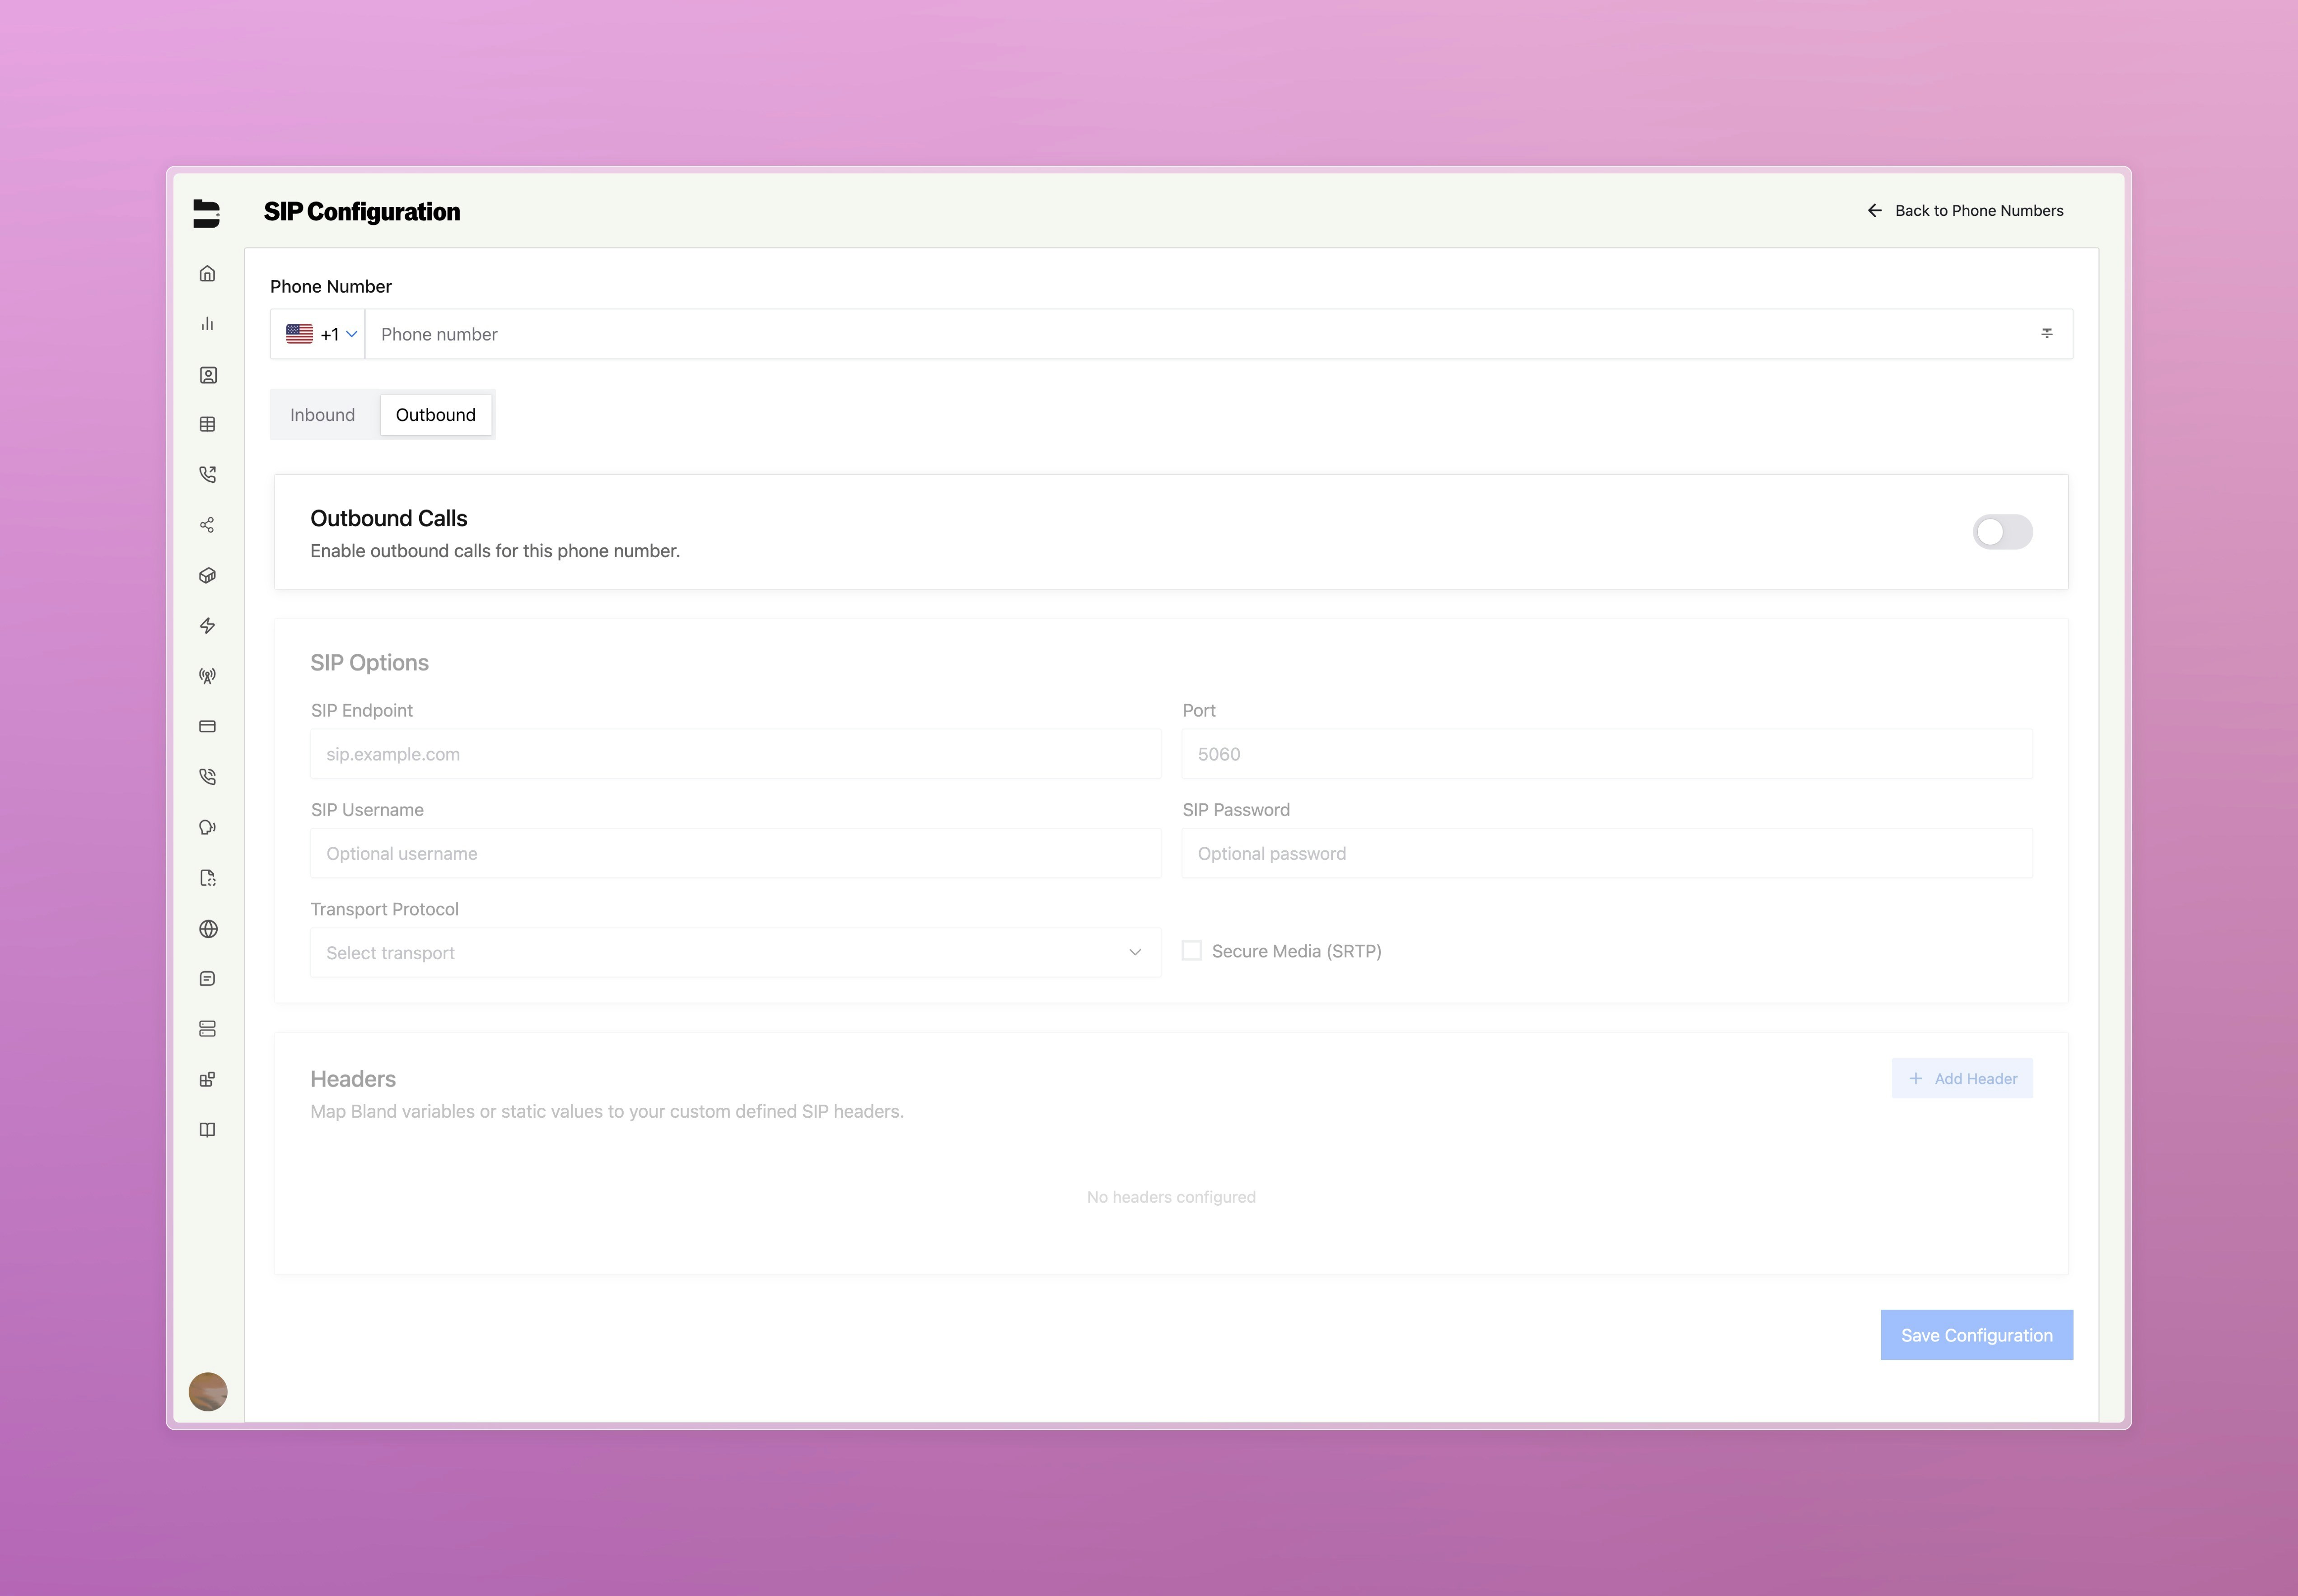The height and width of the screenshot is (1596, 2298).
Task: Open the +1 country code dropdown
Action: (320, 335)
